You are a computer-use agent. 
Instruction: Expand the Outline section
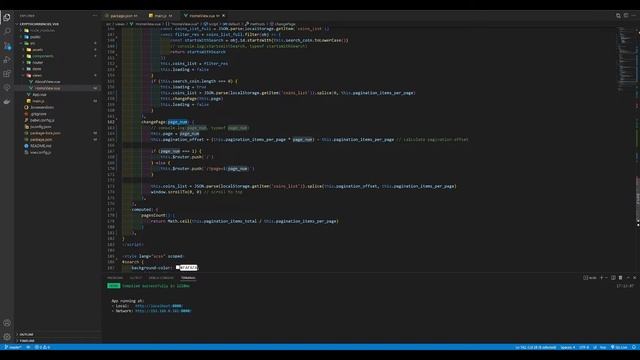pos(27,334)
